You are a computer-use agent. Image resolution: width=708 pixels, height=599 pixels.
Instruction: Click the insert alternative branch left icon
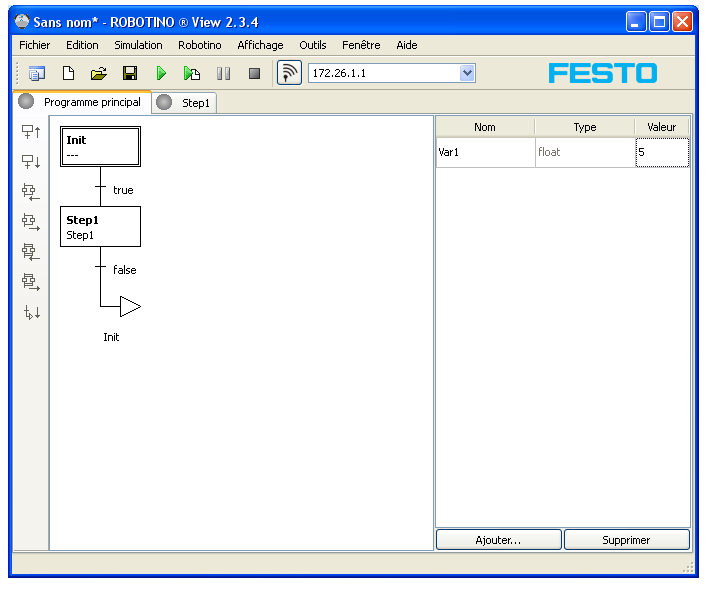coord(31,192)
